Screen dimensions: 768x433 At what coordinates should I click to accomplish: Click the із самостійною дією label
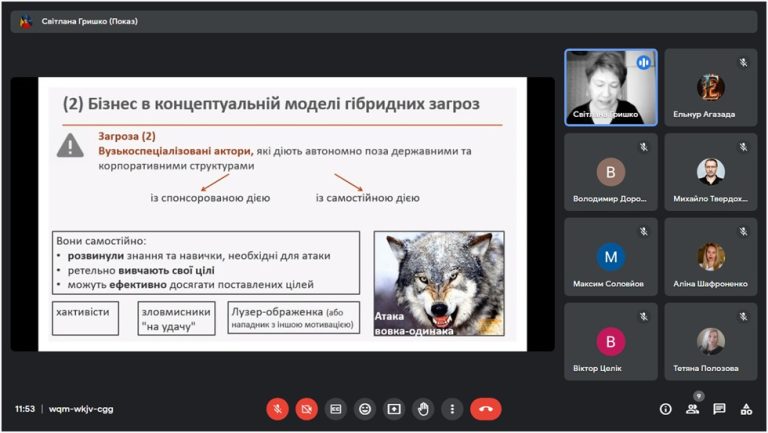[x=368, y=198]
